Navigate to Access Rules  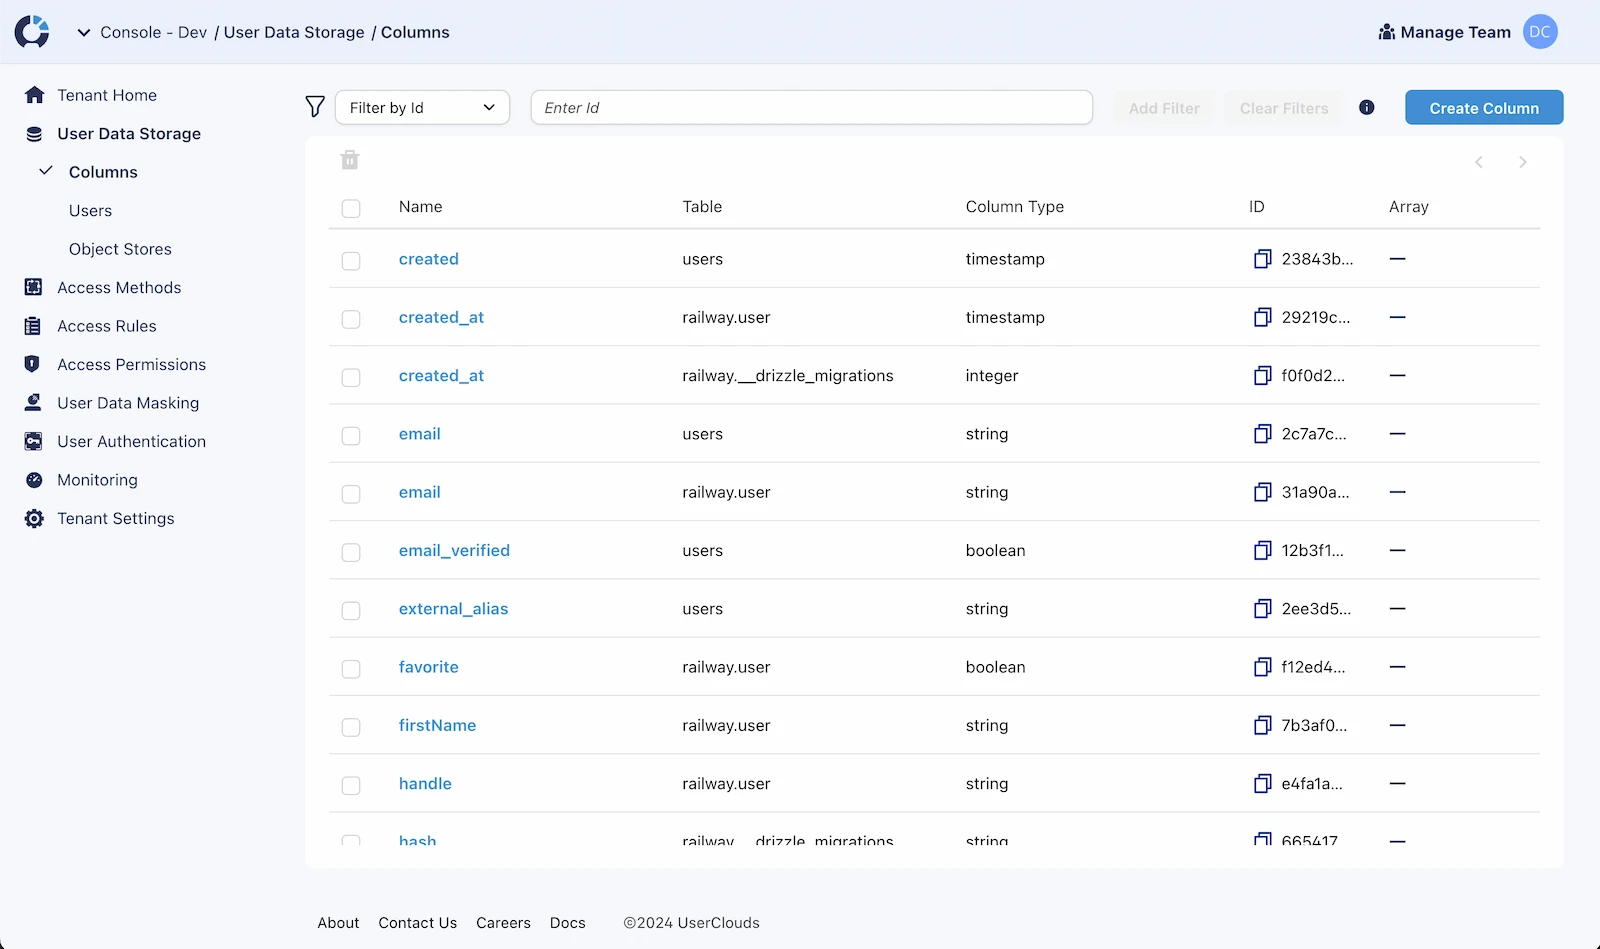click(107, 326)
